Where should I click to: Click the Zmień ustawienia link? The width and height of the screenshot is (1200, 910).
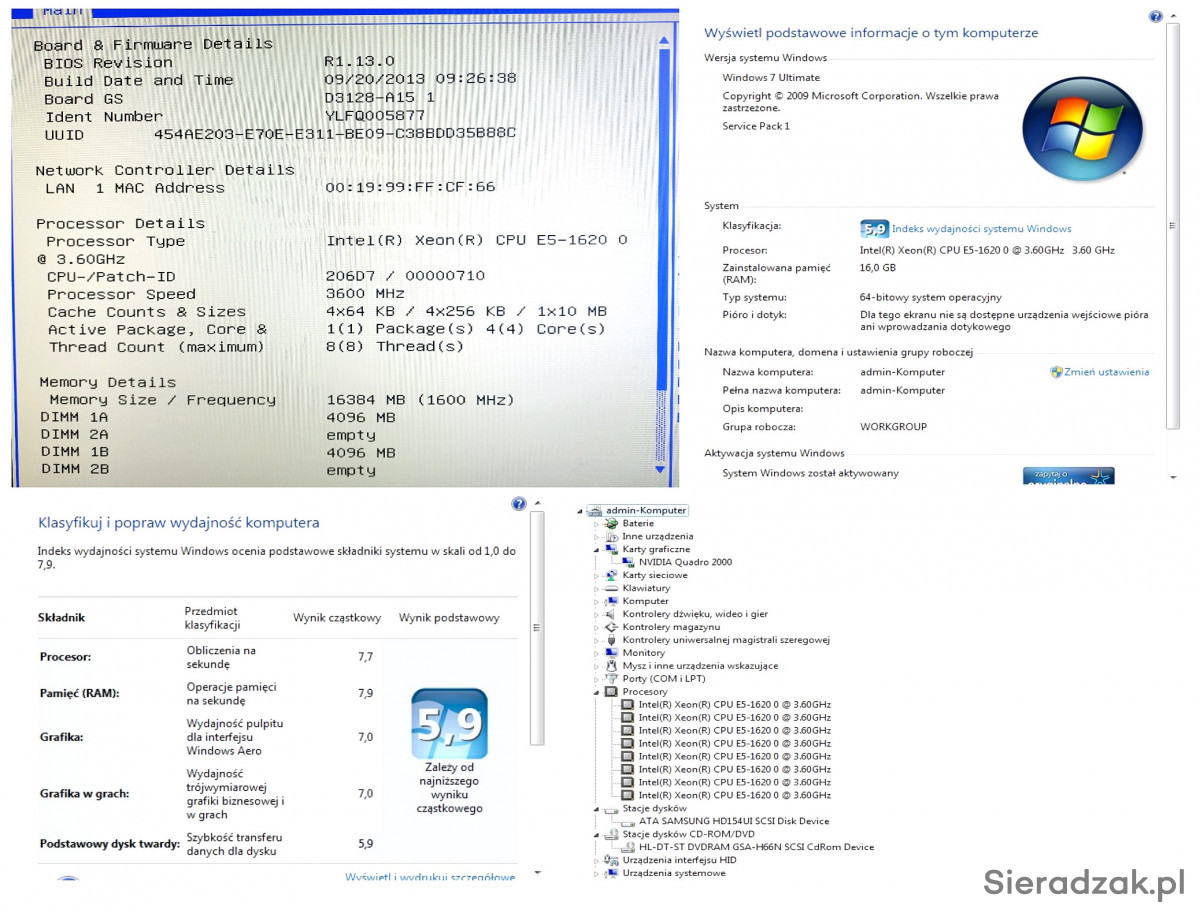click(x=1106, y=372)
